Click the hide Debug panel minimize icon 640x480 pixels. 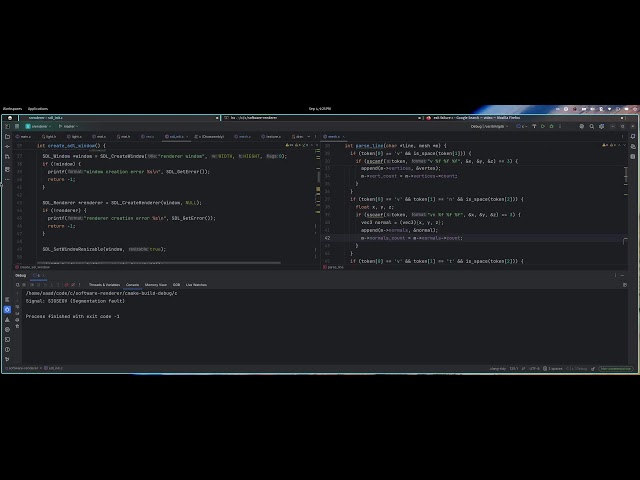coord(622,275)
